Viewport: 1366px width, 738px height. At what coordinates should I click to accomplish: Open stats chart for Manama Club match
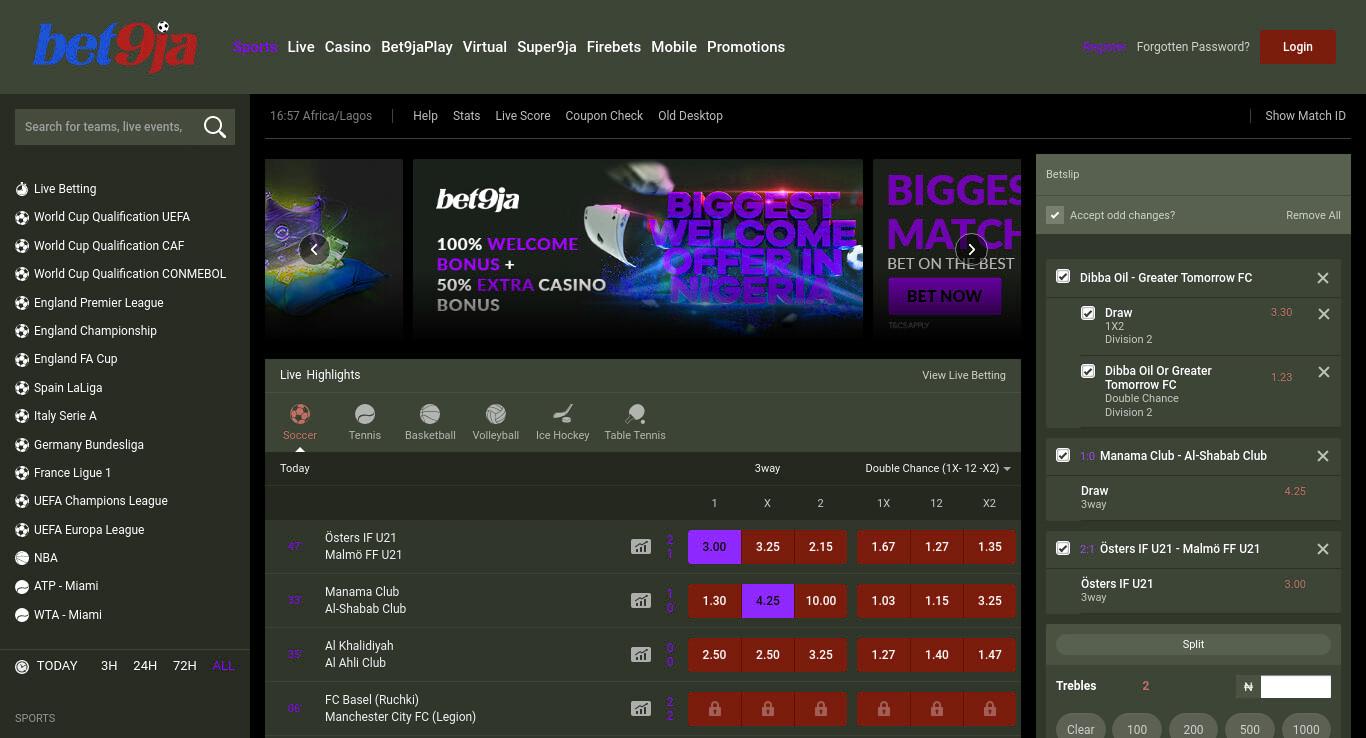[641, 601]
